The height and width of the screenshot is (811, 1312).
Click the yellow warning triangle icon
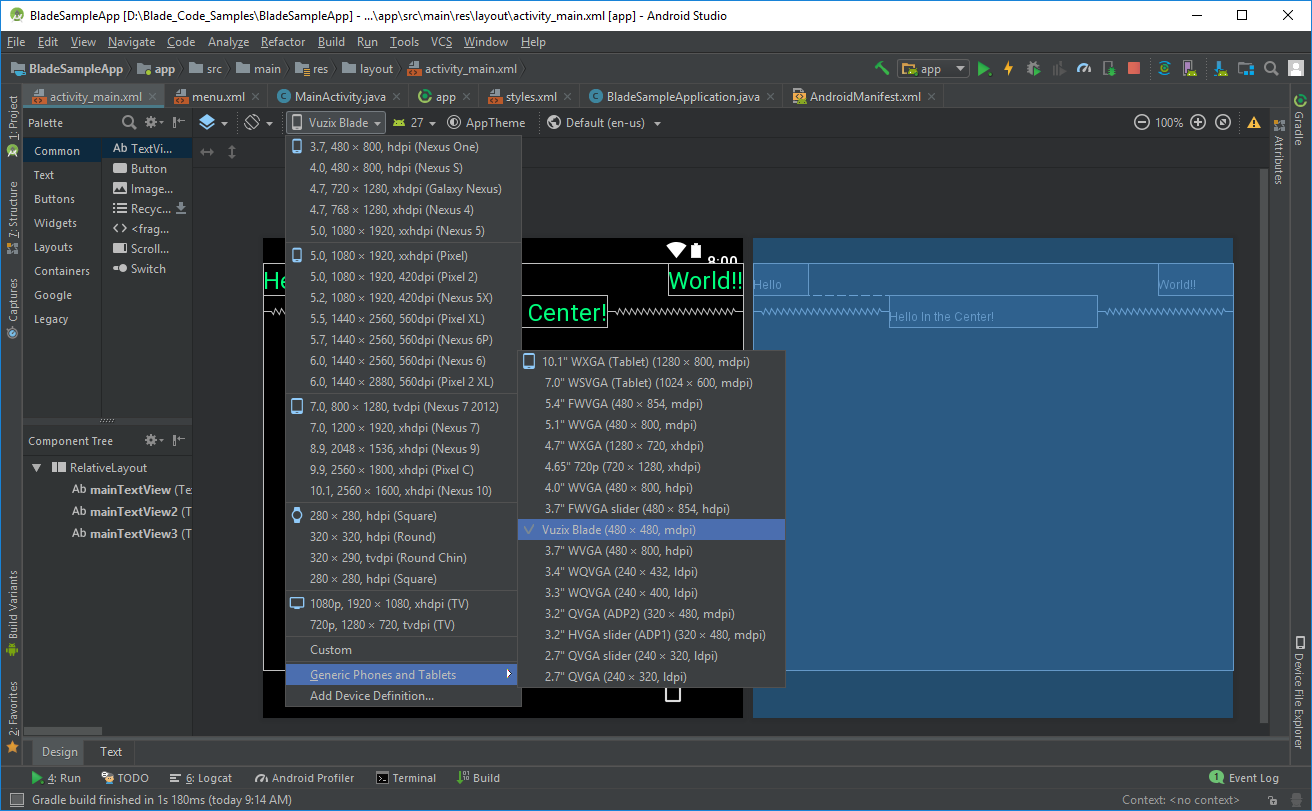[1254, 122]
